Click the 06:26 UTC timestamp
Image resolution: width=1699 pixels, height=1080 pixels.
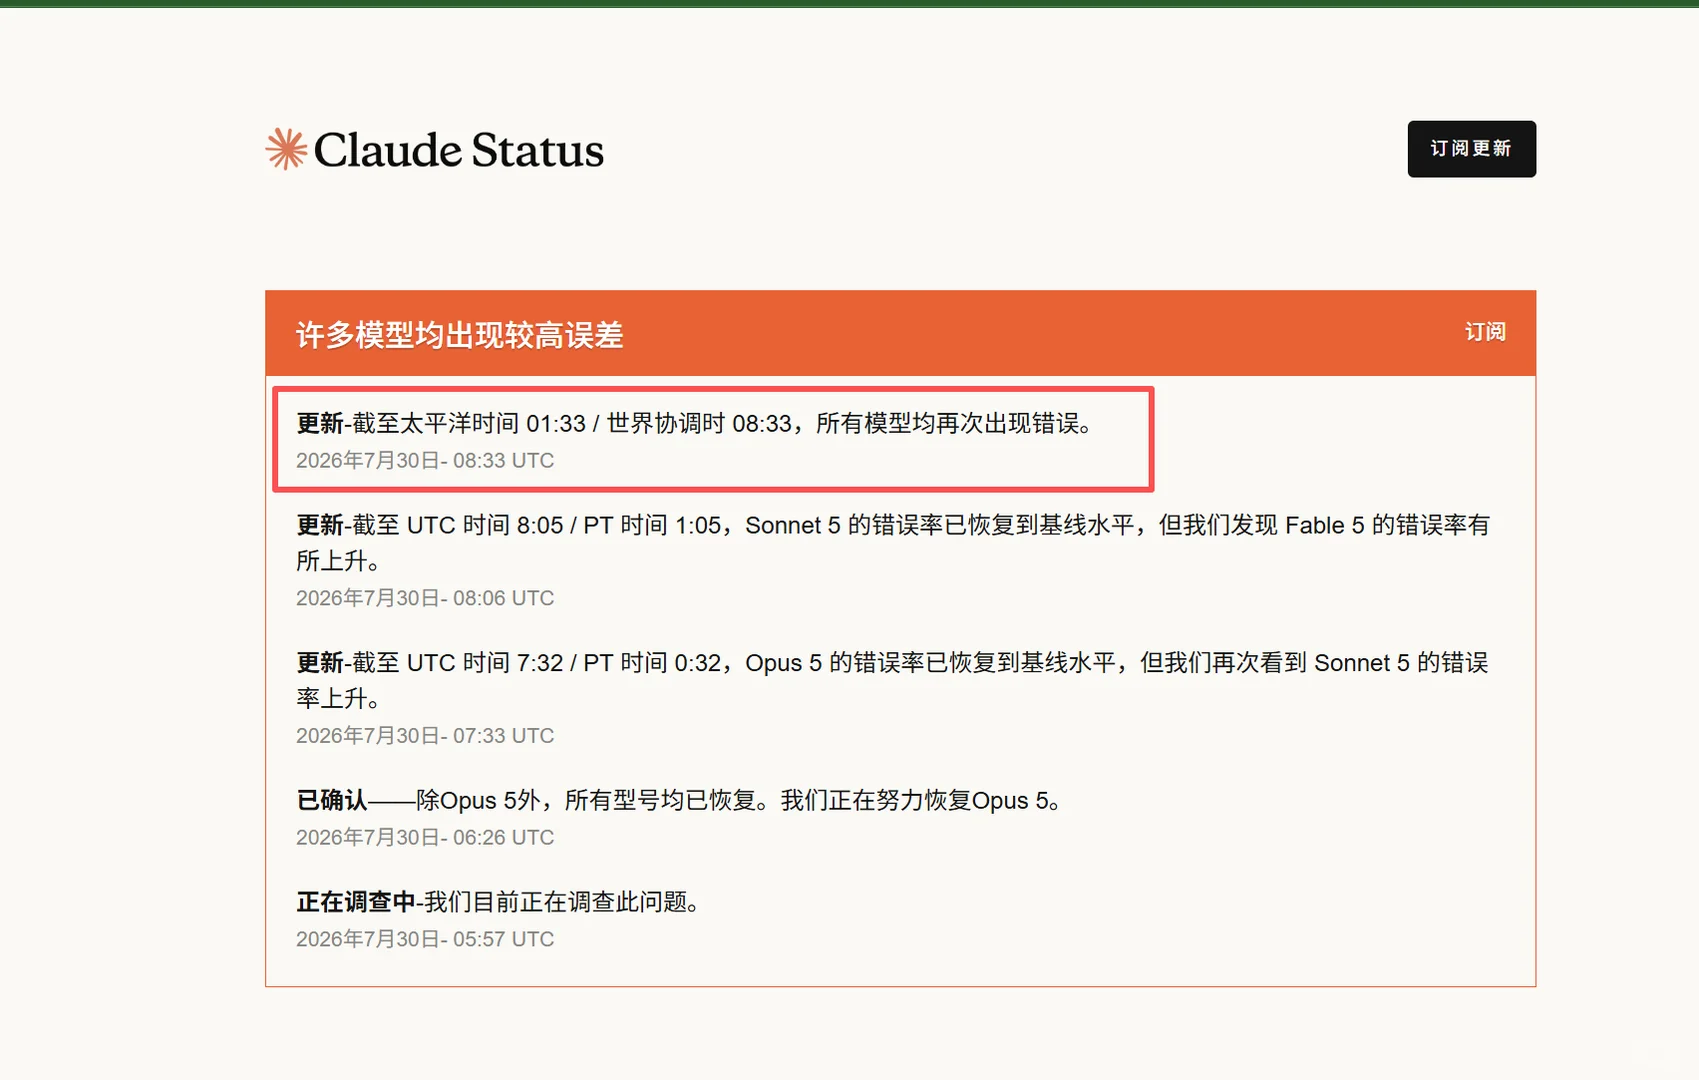coord(425,837)
